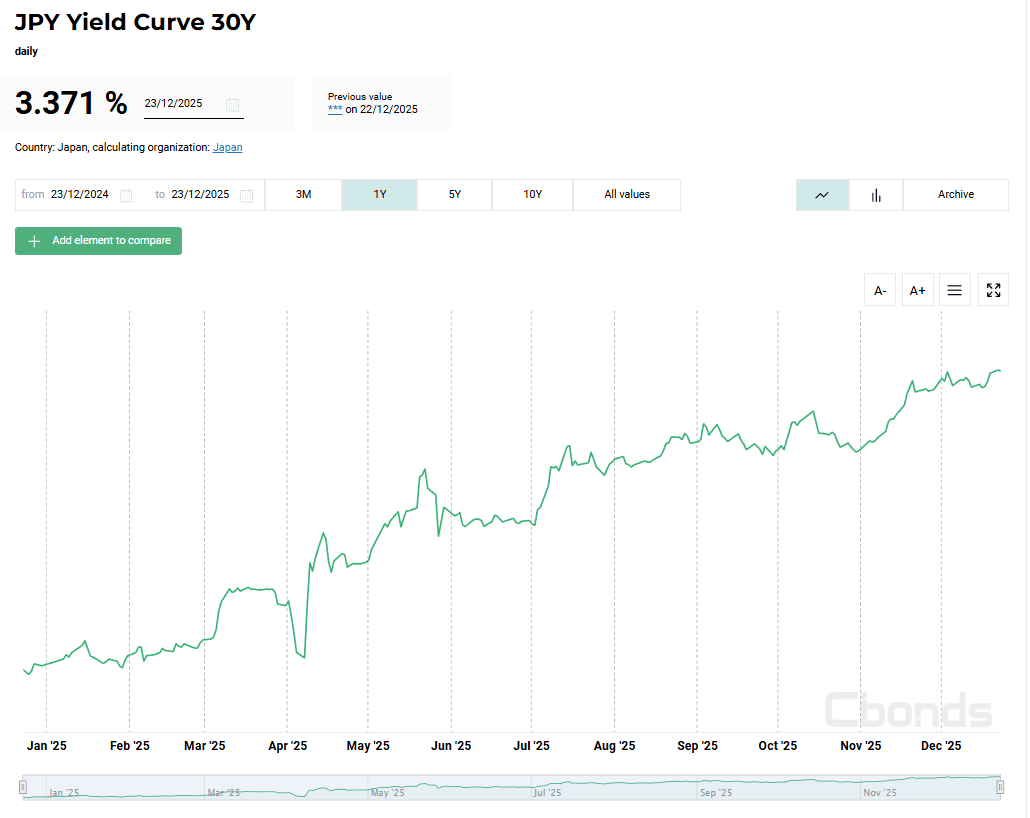Select the 3M period

click(303, 195)
